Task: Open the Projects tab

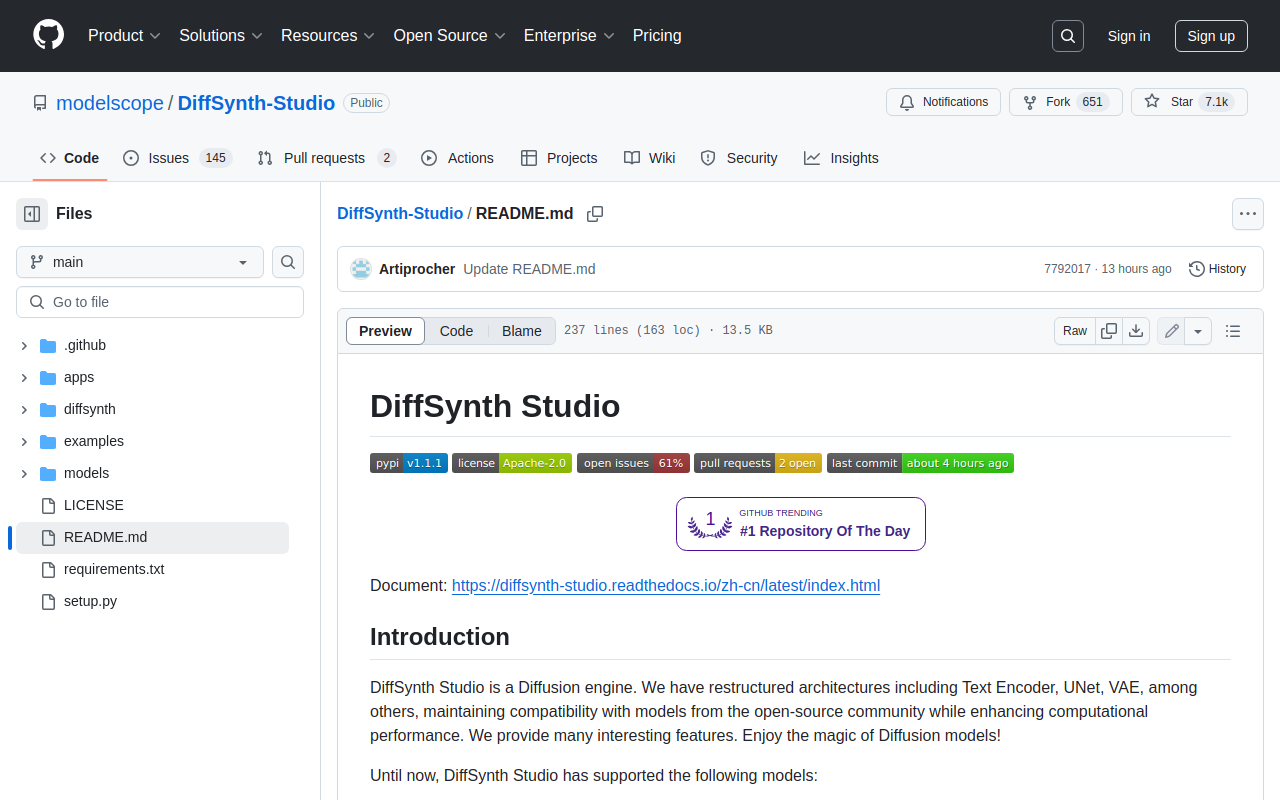Action: 559,158
